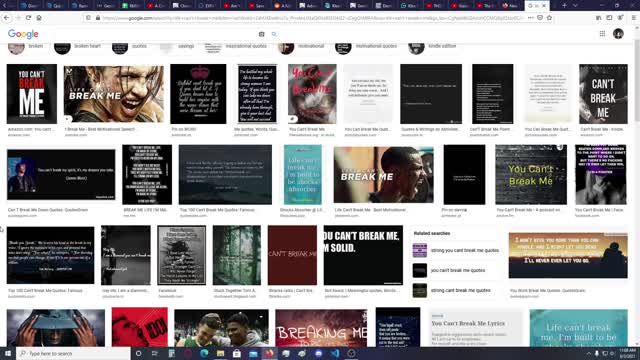
Task: Go back to the previous page
Action: point(7,18)
